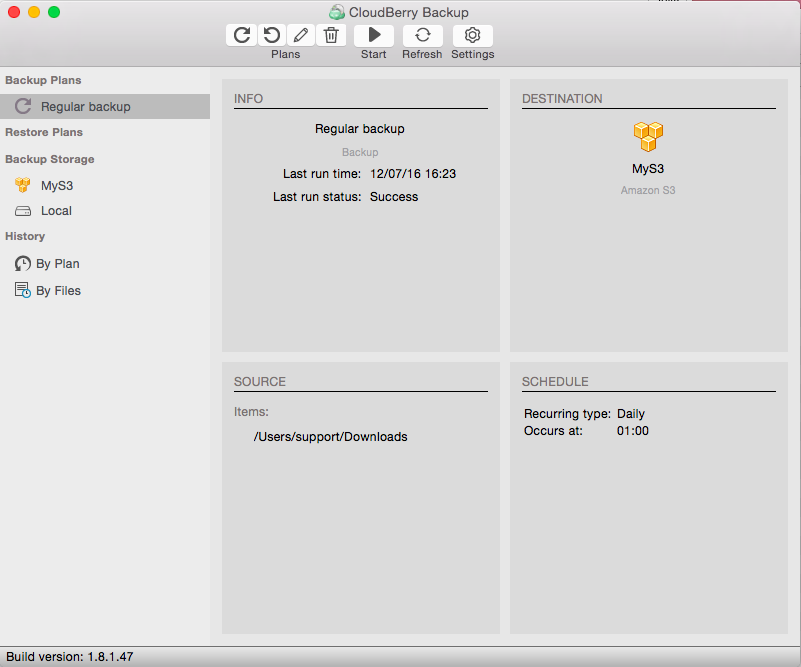Viewport: 801px width, 667px height.
Task: Click the By Files list icon
Action: click(22, 290)
